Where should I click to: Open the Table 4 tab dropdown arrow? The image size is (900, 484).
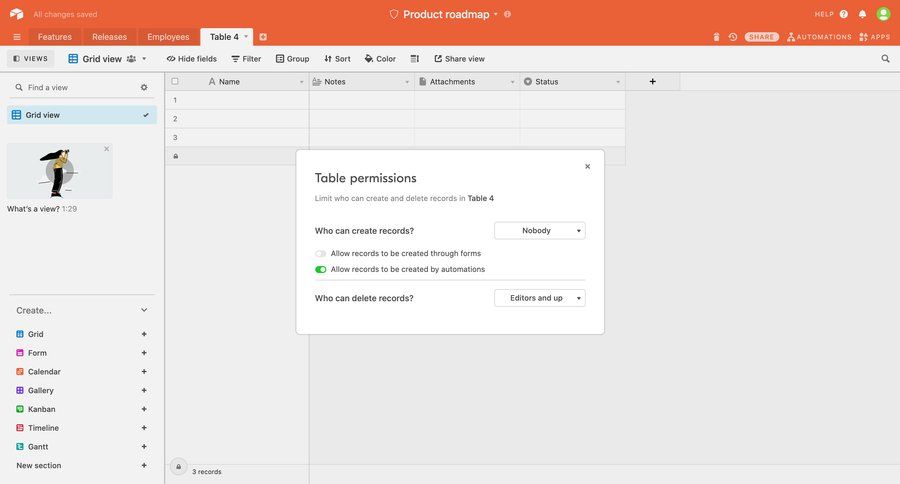click(x=246, y=36)
